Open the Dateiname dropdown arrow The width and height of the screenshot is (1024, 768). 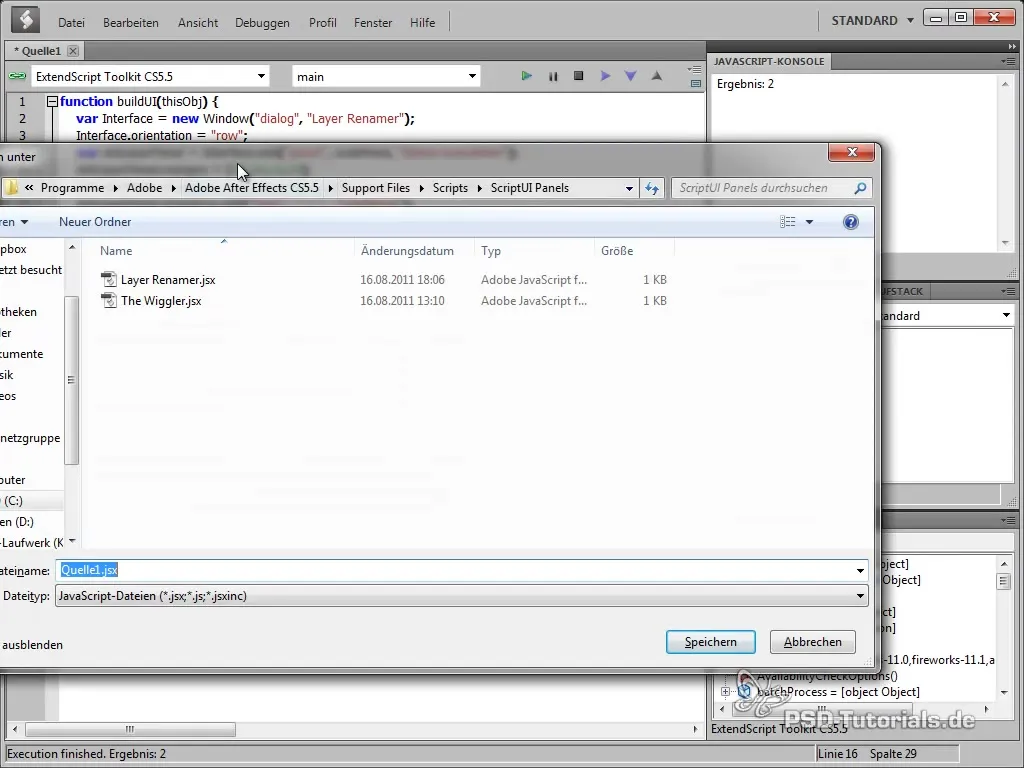click(x=860, y=571)
